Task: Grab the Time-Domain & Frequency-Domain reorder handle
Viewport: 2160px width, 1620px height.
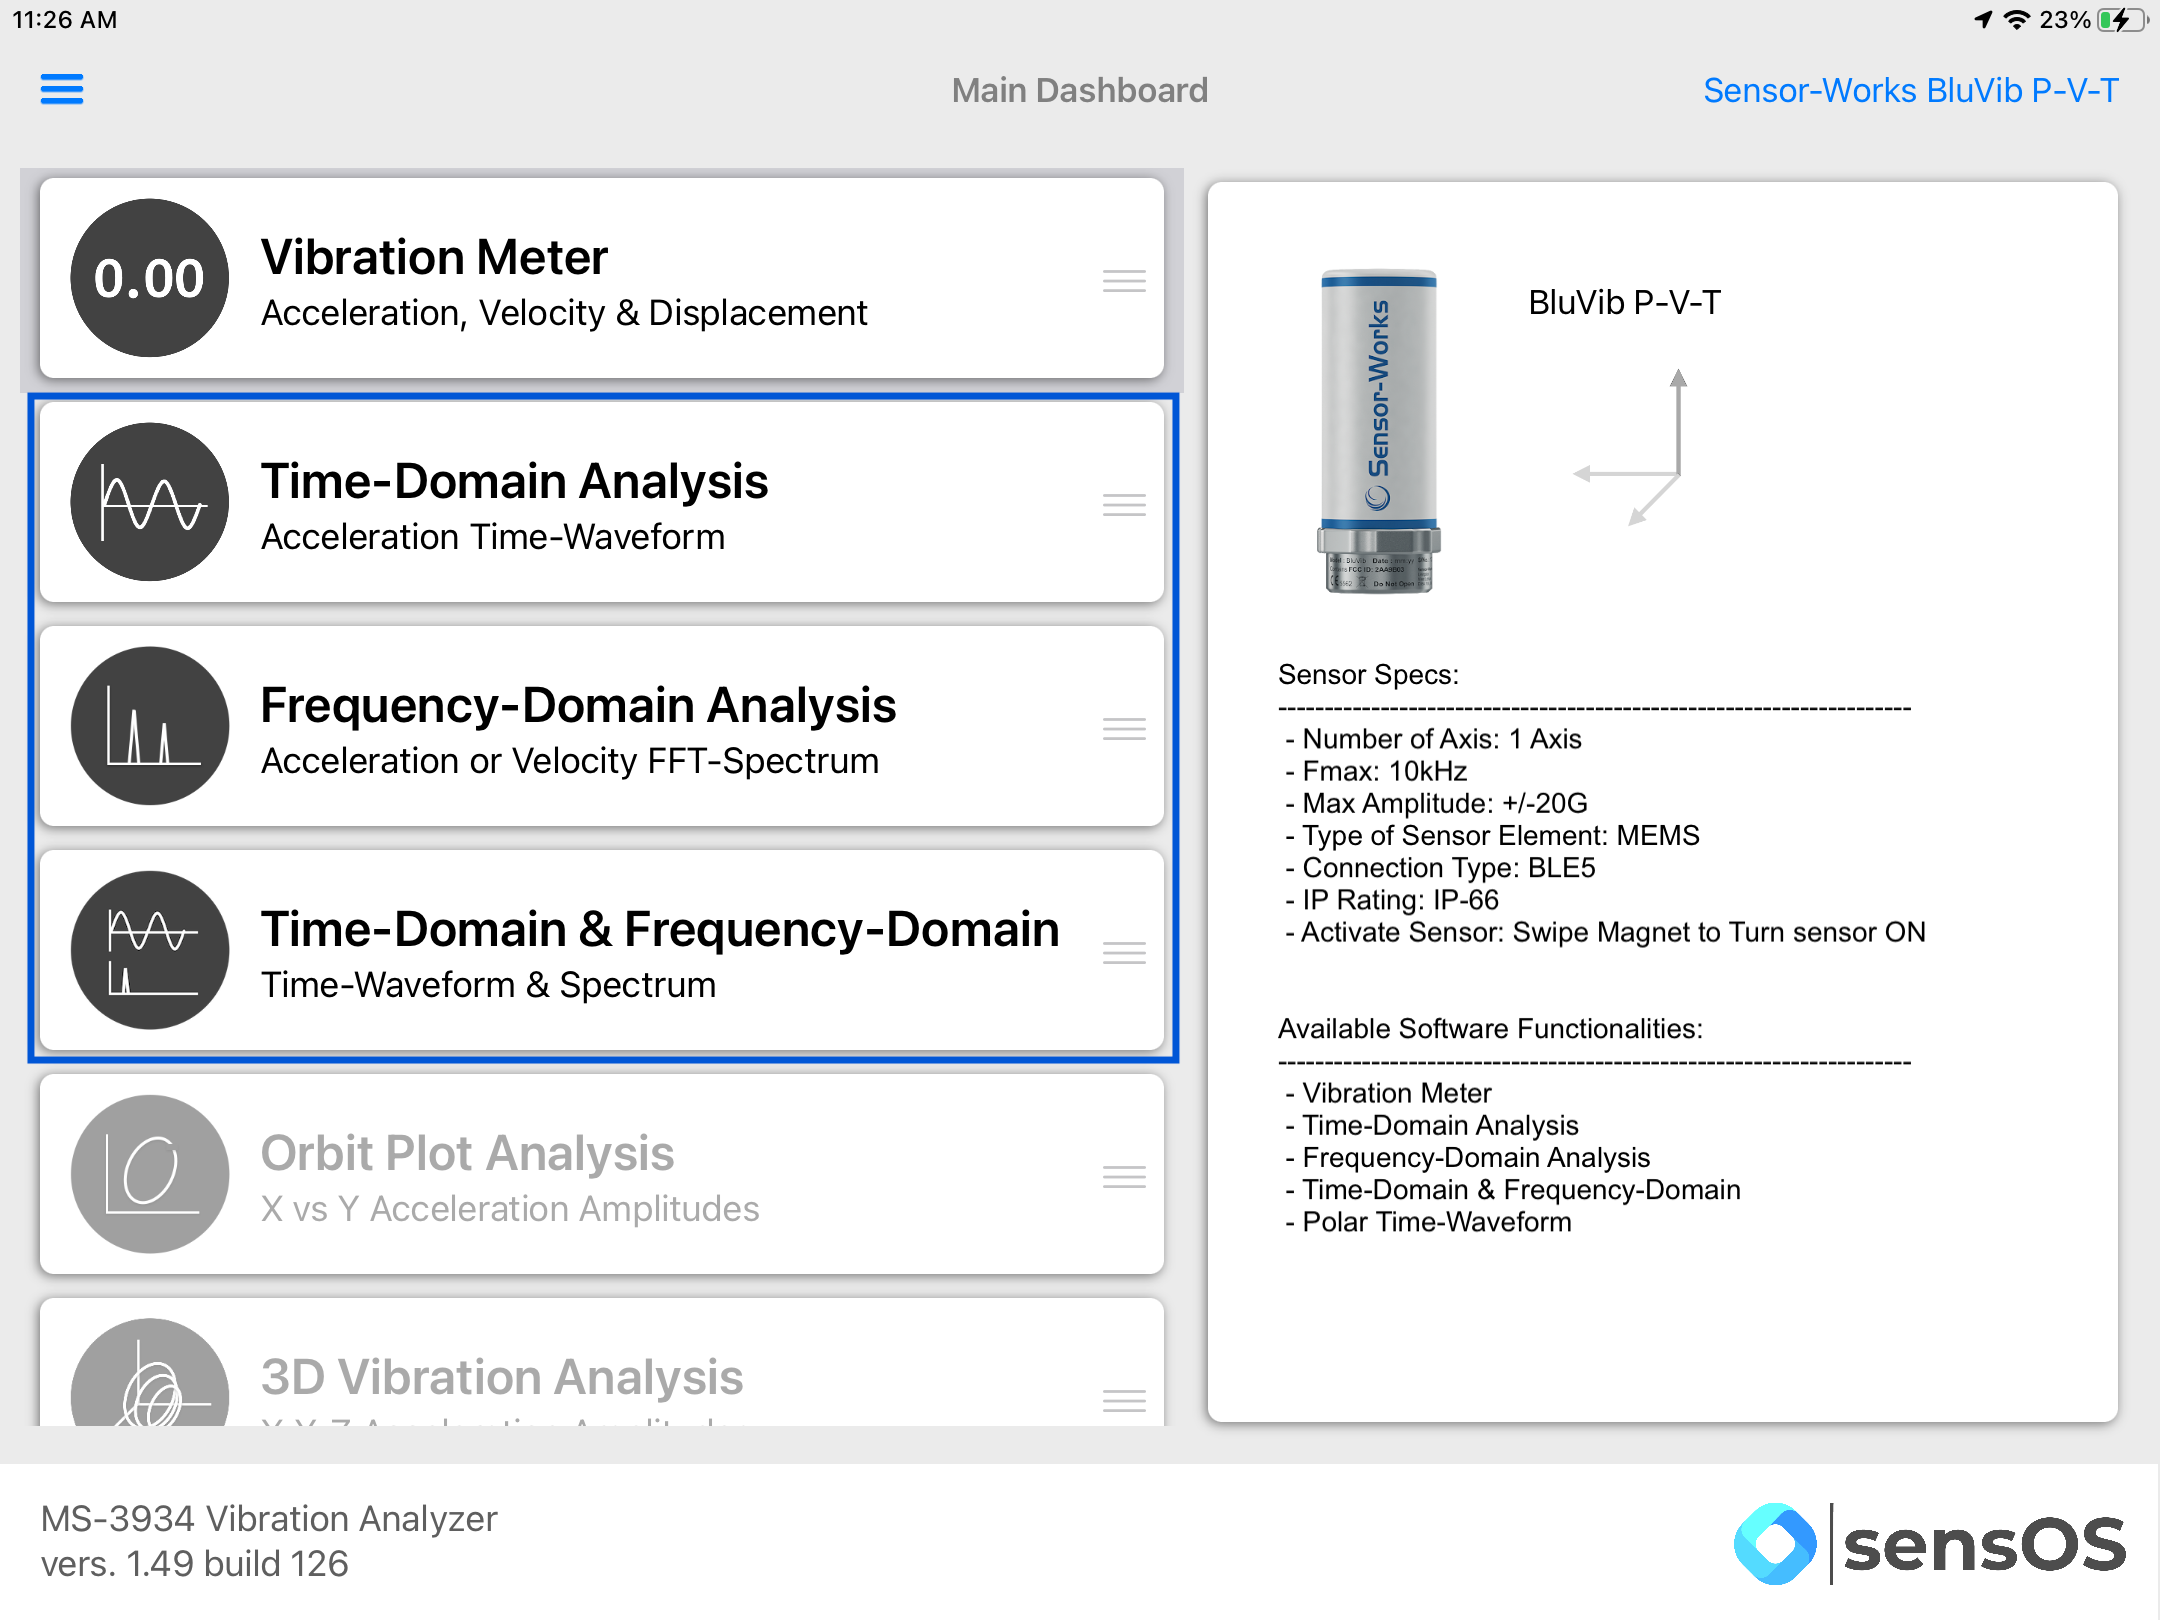Action: pos(1124,953)
